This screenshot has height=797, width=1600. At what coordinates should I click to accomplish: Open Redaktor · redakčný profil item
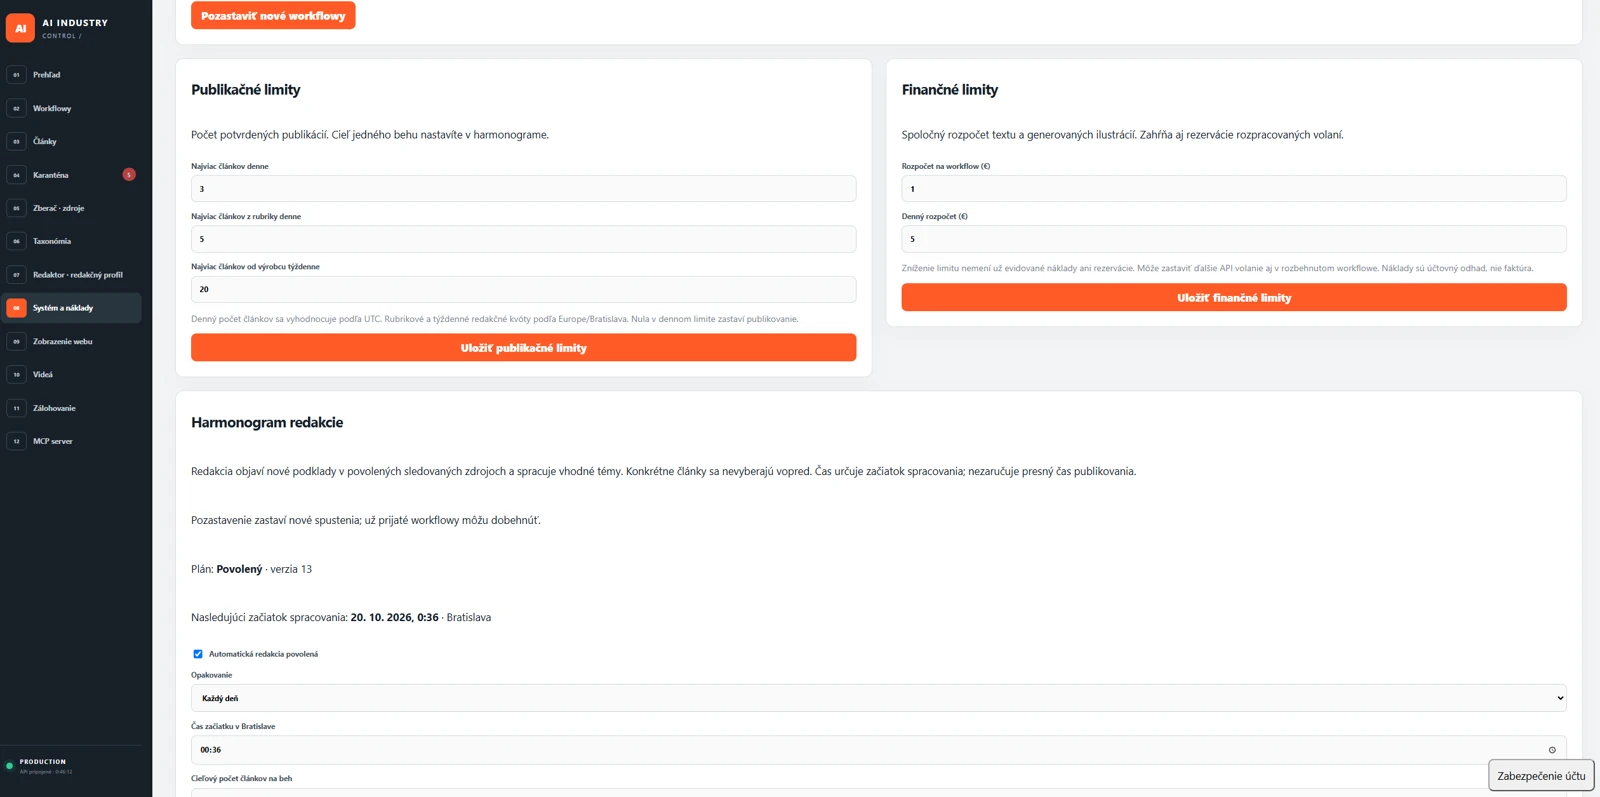pos(78,275)
